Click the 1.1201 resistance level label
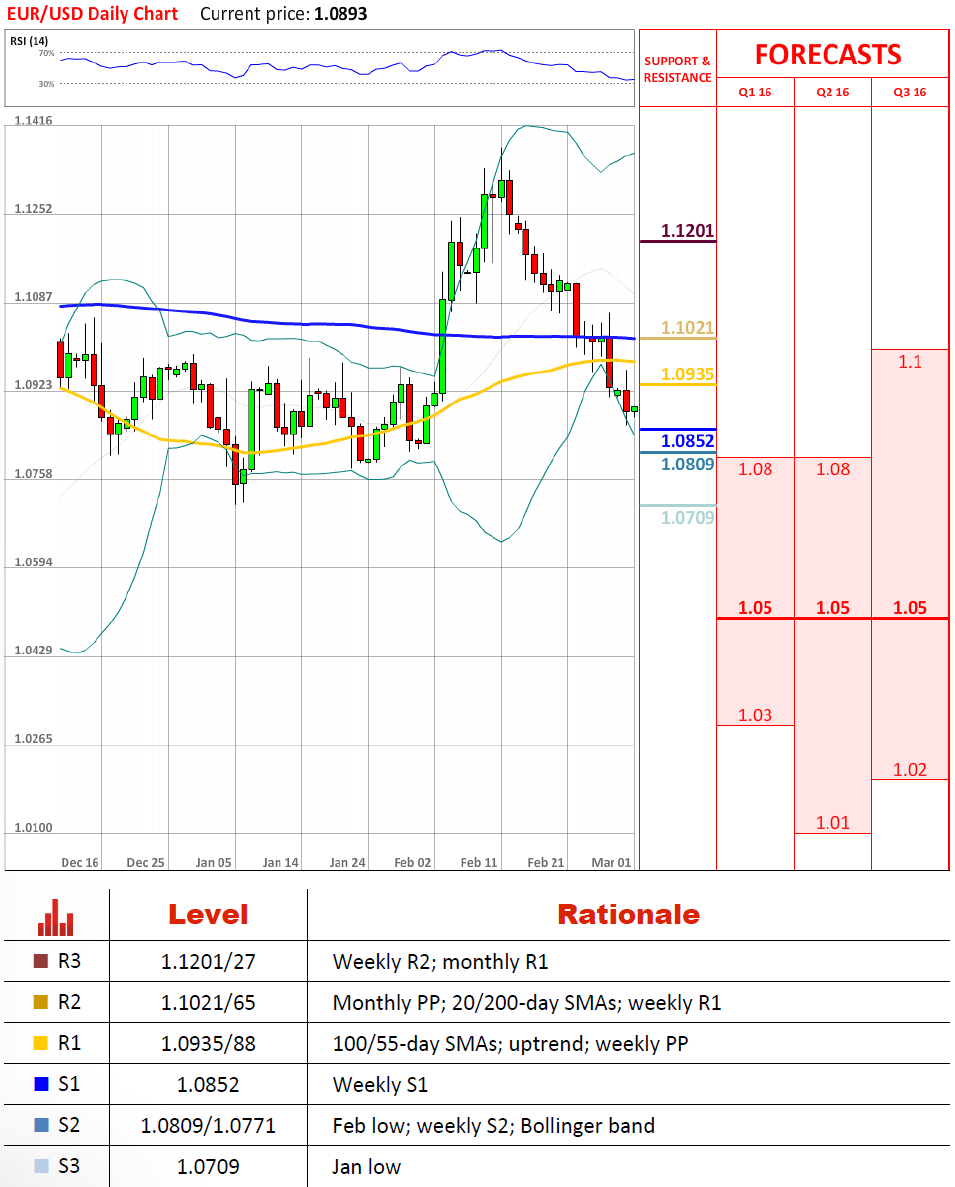Viewport: 955px width, 1187px height. [x=687, y=230]
